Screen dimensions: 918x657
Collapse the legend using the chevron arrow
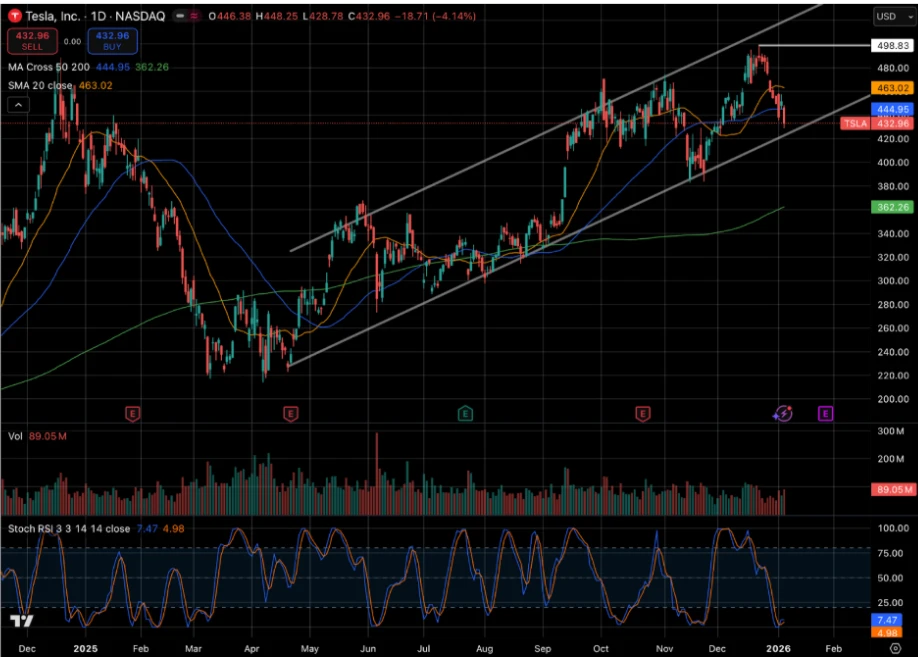(18, 103)
